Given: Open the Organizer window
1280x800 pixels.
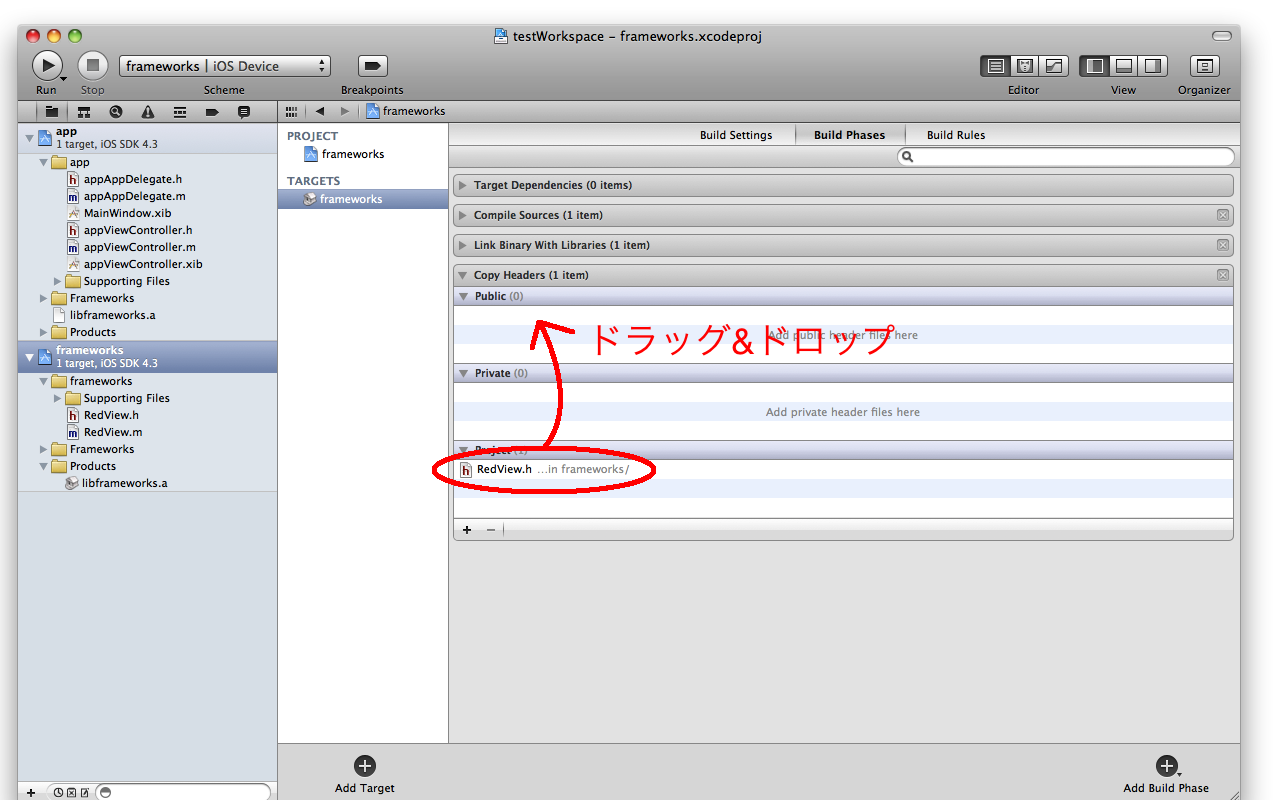Looking at the screenshot, I should pyautogui.click(x=1204, y=66).
